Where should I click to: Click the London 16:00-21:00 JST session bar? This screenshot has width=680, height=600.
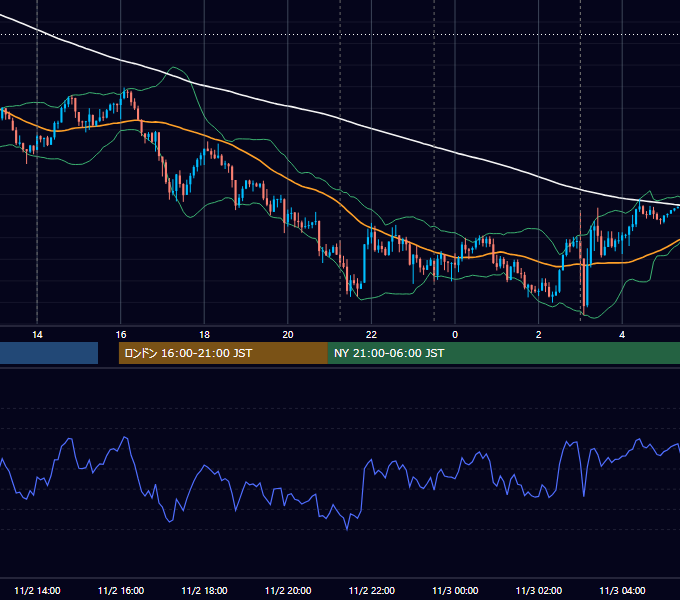point(223,353)
